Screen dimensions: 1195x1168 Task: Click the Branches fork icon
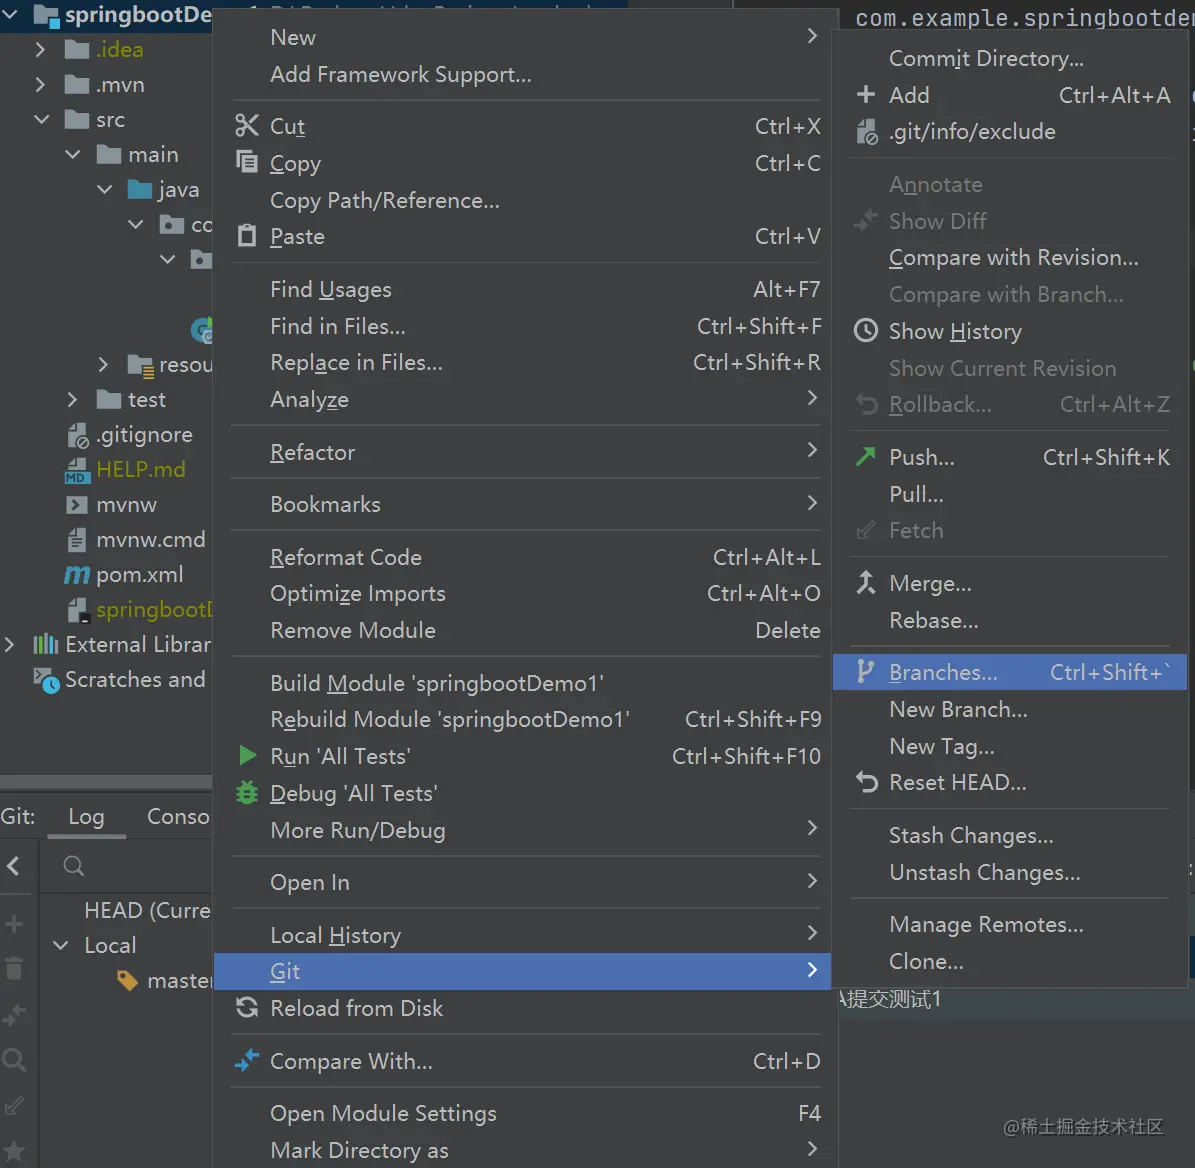865,672
